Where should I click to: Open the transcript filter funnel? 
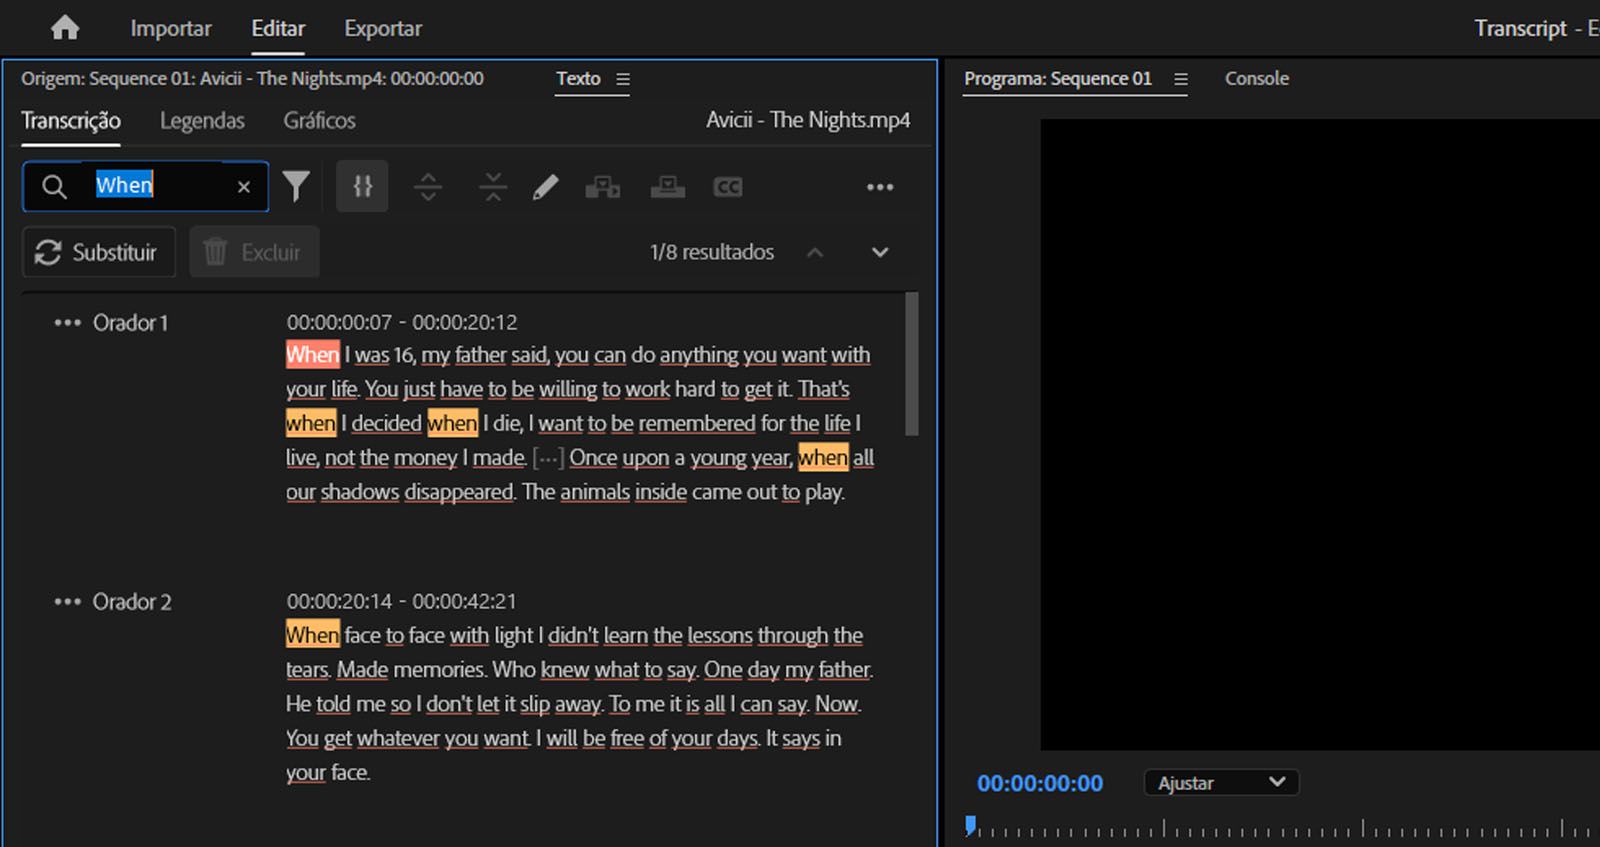click(x=296, y=186)
